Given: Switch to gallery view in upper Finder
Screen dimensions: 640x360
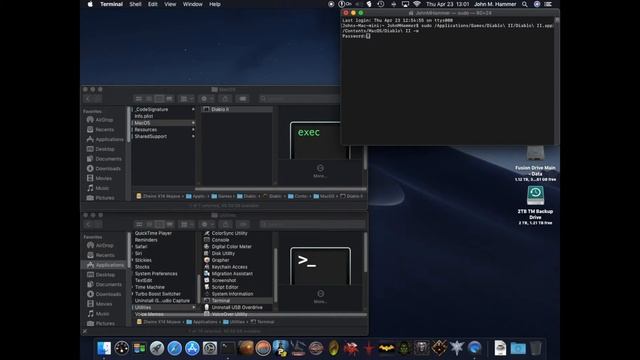Looking at the screenshot, I should pos(169,99).
